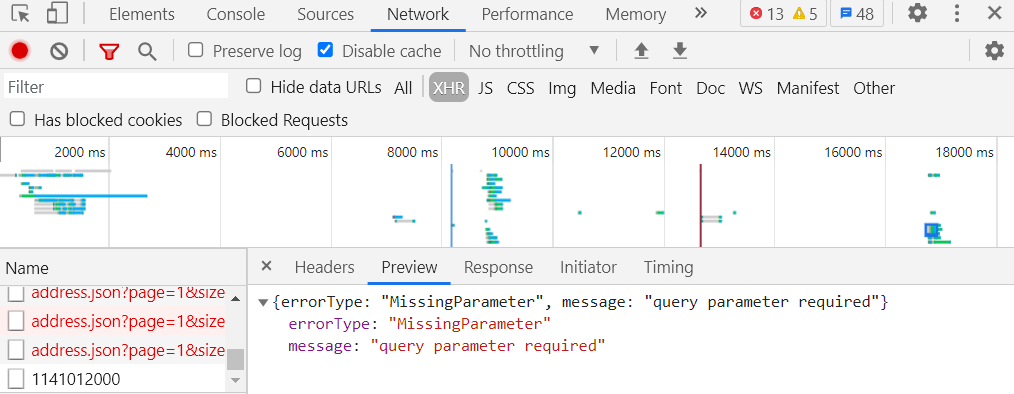Focus the Filter text input
This screenshot has height=394, width=1014.
(116, 87)
